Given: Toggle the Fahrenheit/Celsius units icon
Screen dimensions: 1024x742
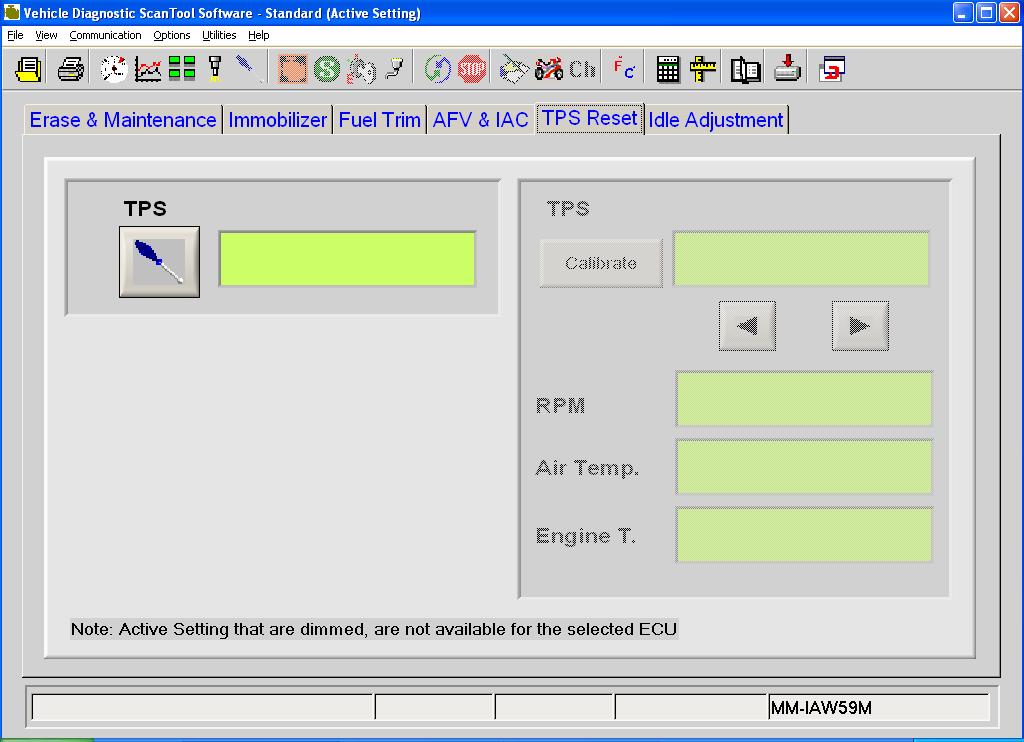Looking at the screenshot, I should tap(624, 69).
